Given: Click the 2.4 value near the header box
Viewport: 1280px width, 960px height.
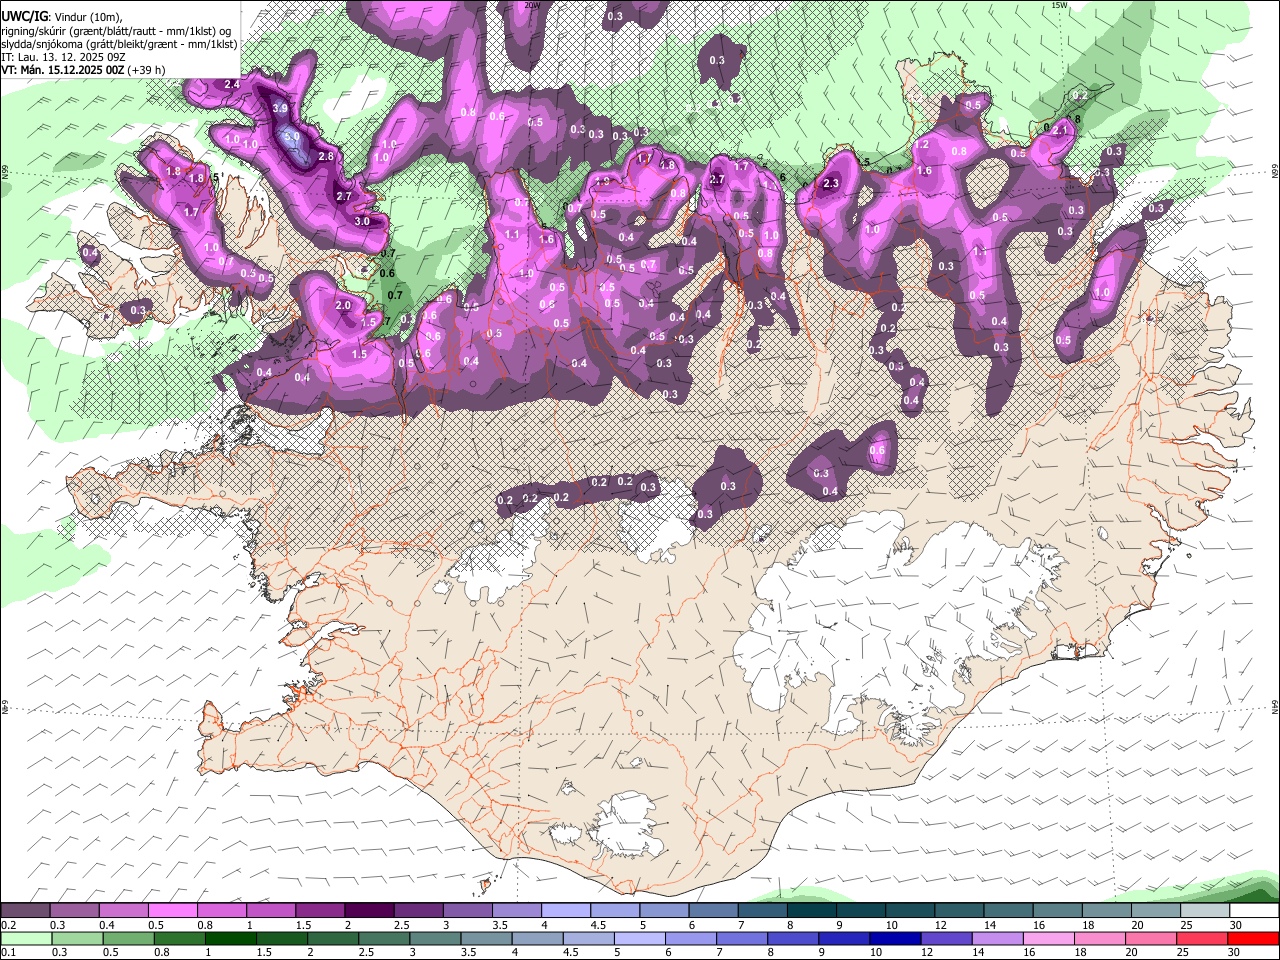Looking at the screenshot, I should coord(232,84).
